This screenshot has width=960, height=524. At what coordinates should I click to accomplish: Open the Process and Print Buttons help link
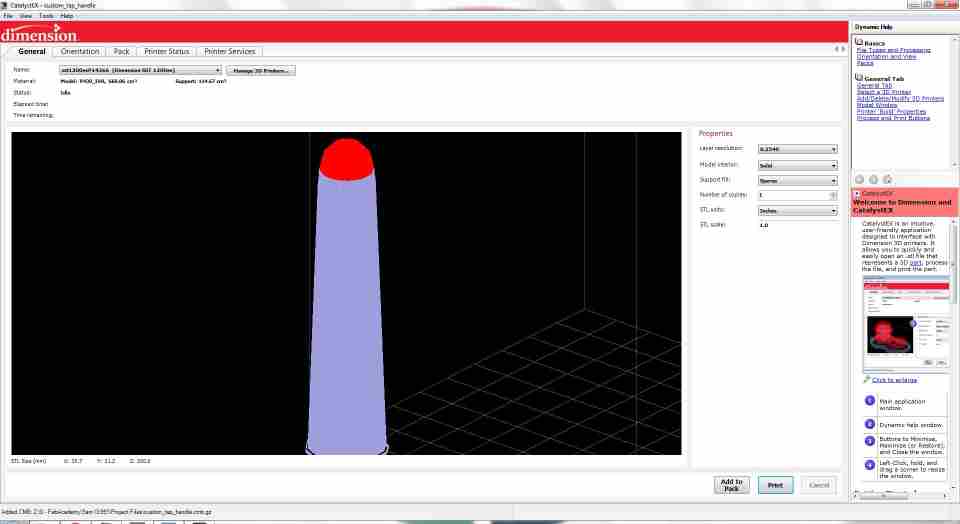893,118
